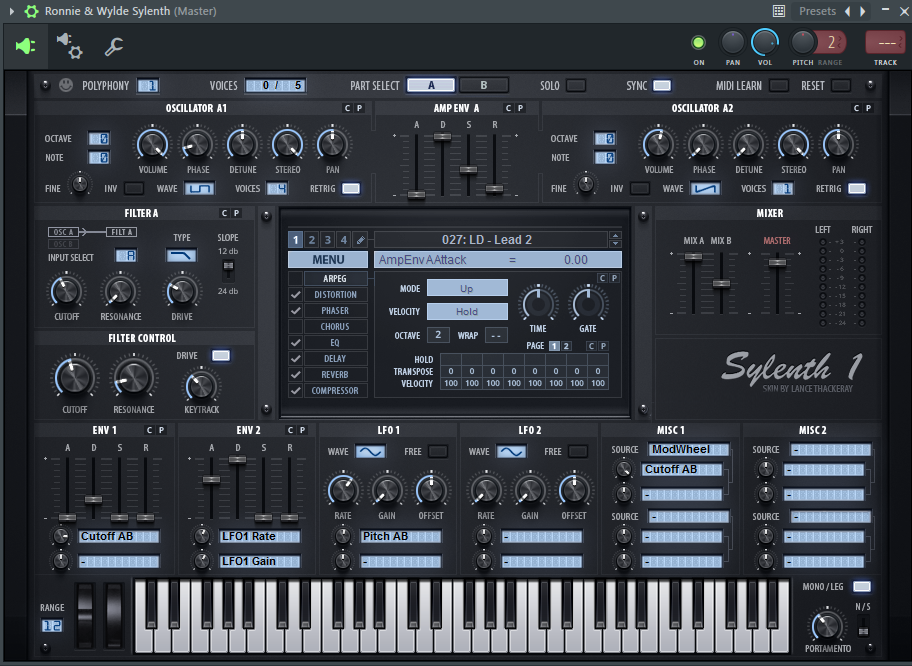This screenshot has height=666, width=912.
Task: Click Oscillator A2 paste P button
Action: pyautogui.click(x=868, y=108)
